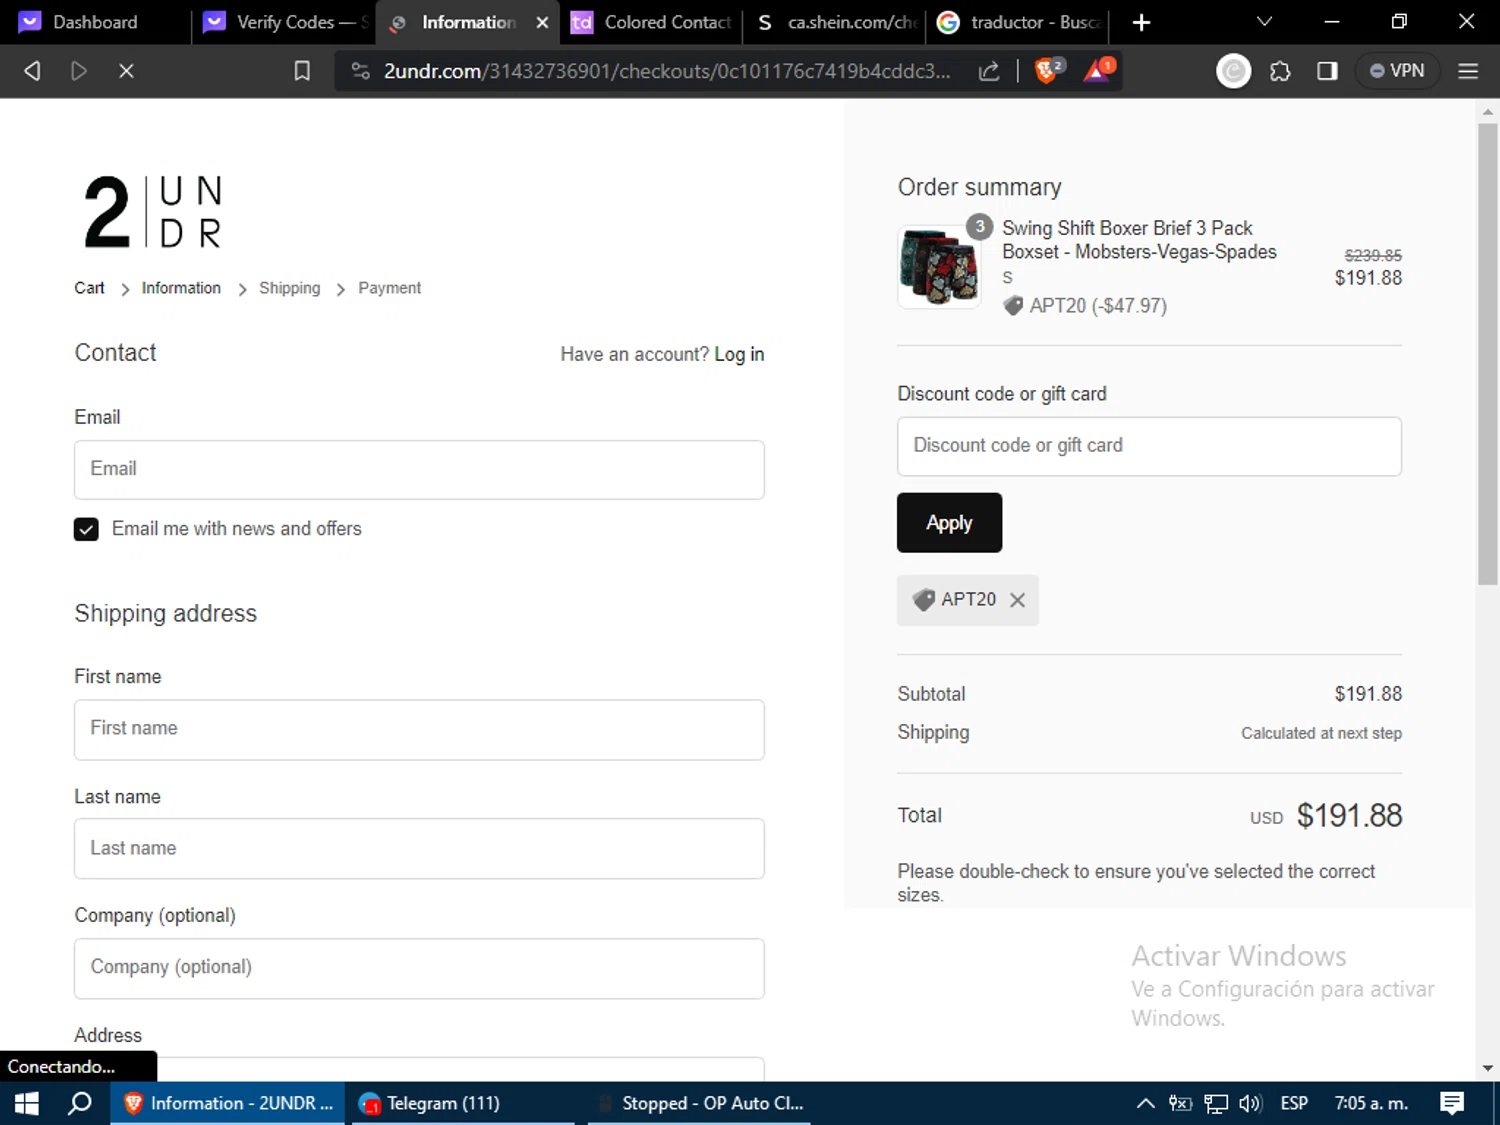Open Brave Shields lion icon
The height and width of the screenshot is (1125, 1500).
pos(1048,70)
